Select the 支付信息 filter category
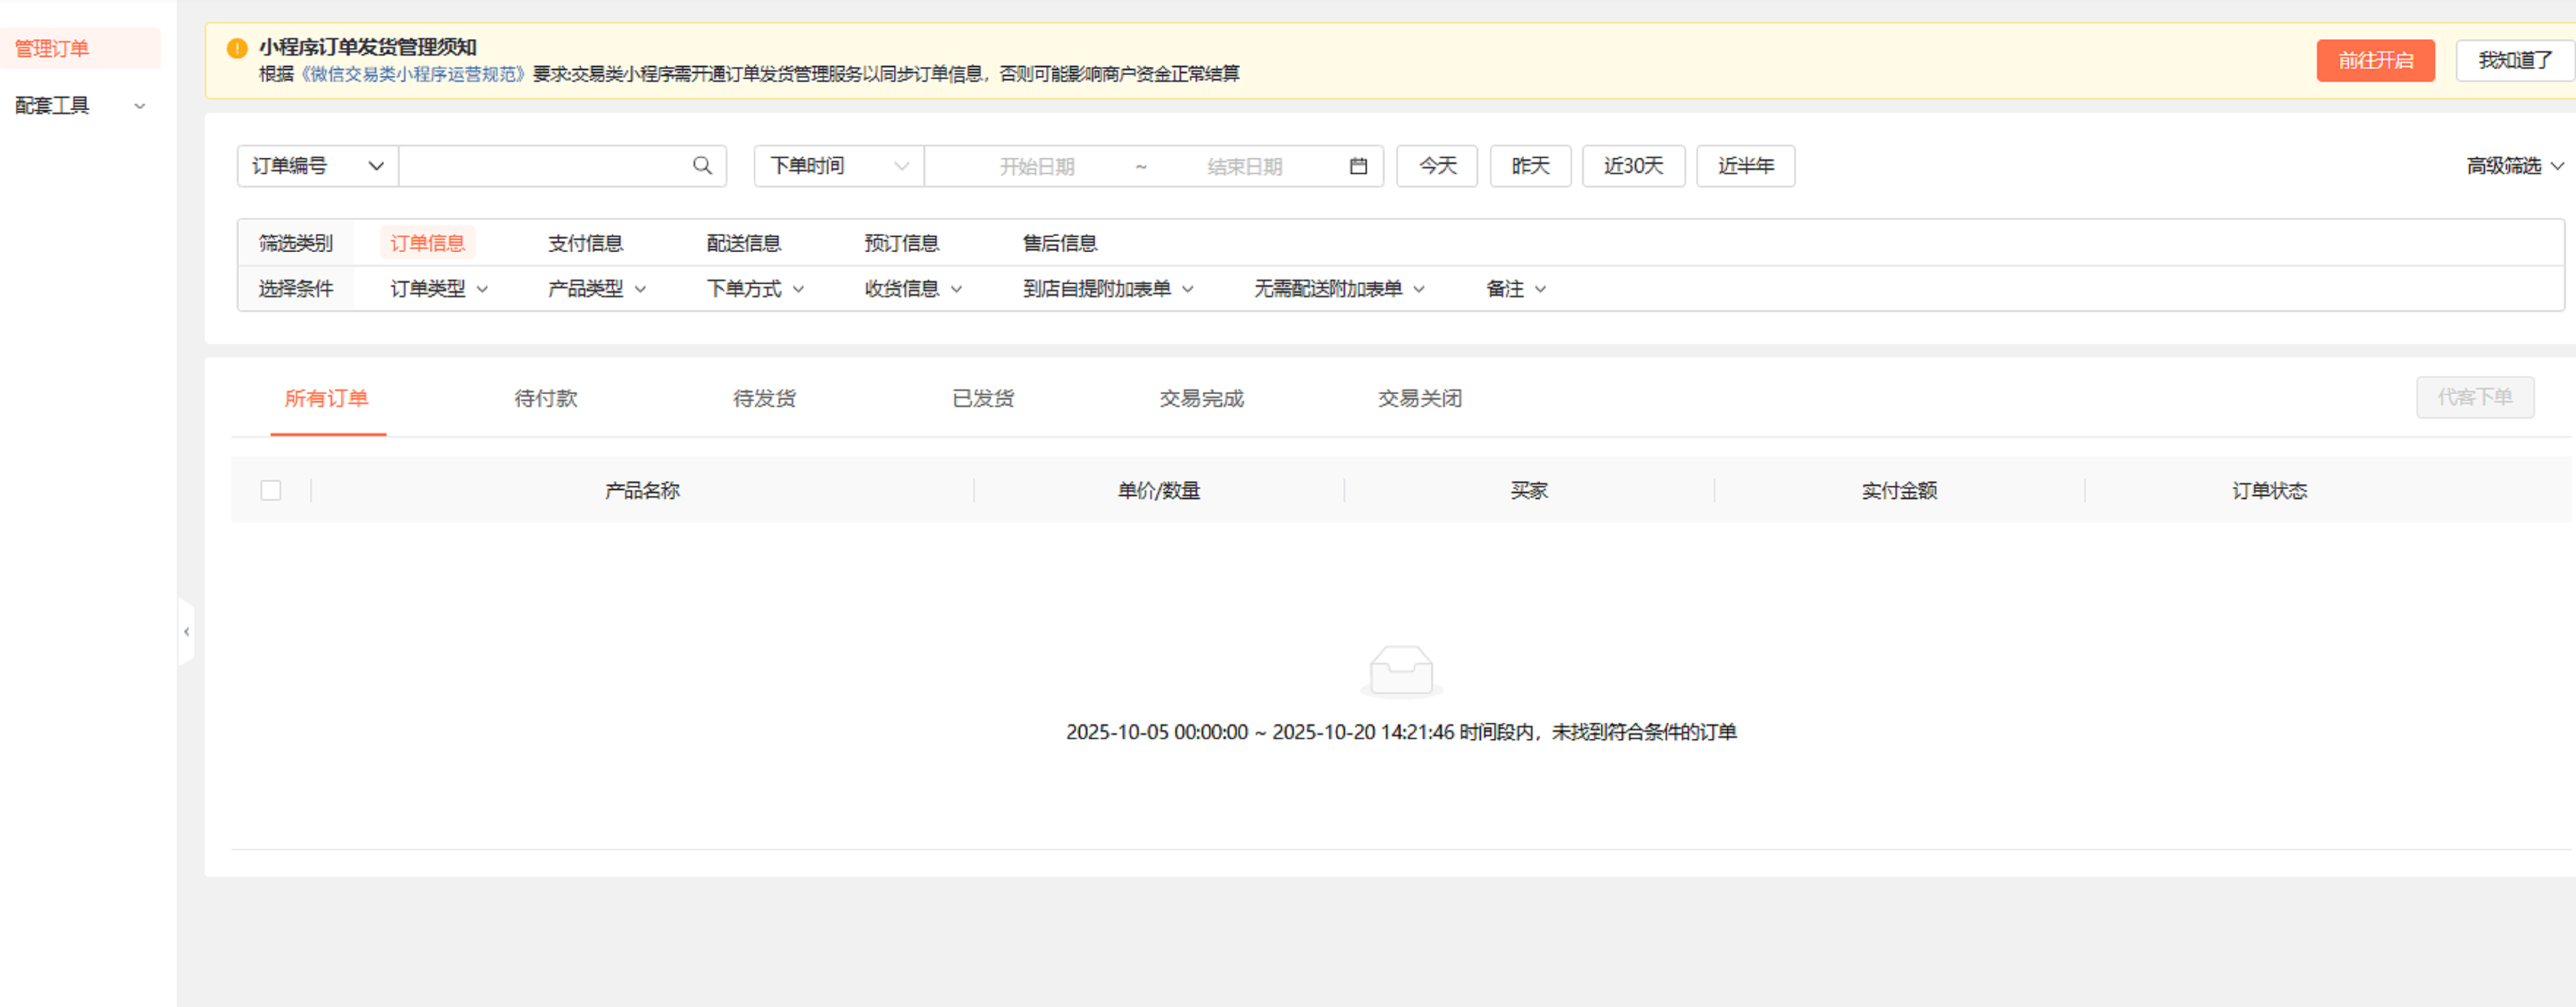 tap(585, 243)
